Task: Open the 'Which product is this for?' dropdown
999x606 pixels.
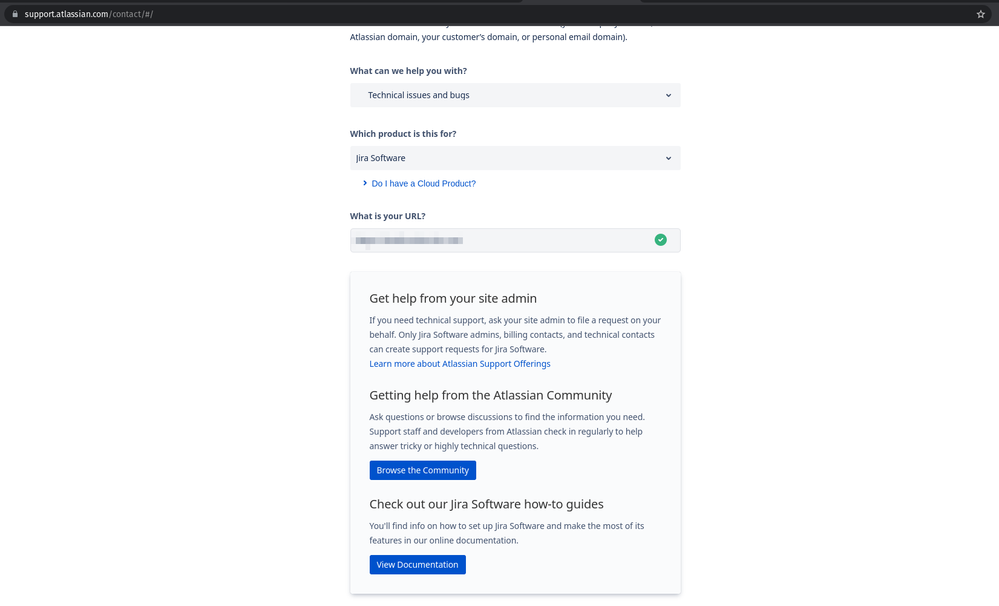Action: point(515,158)
